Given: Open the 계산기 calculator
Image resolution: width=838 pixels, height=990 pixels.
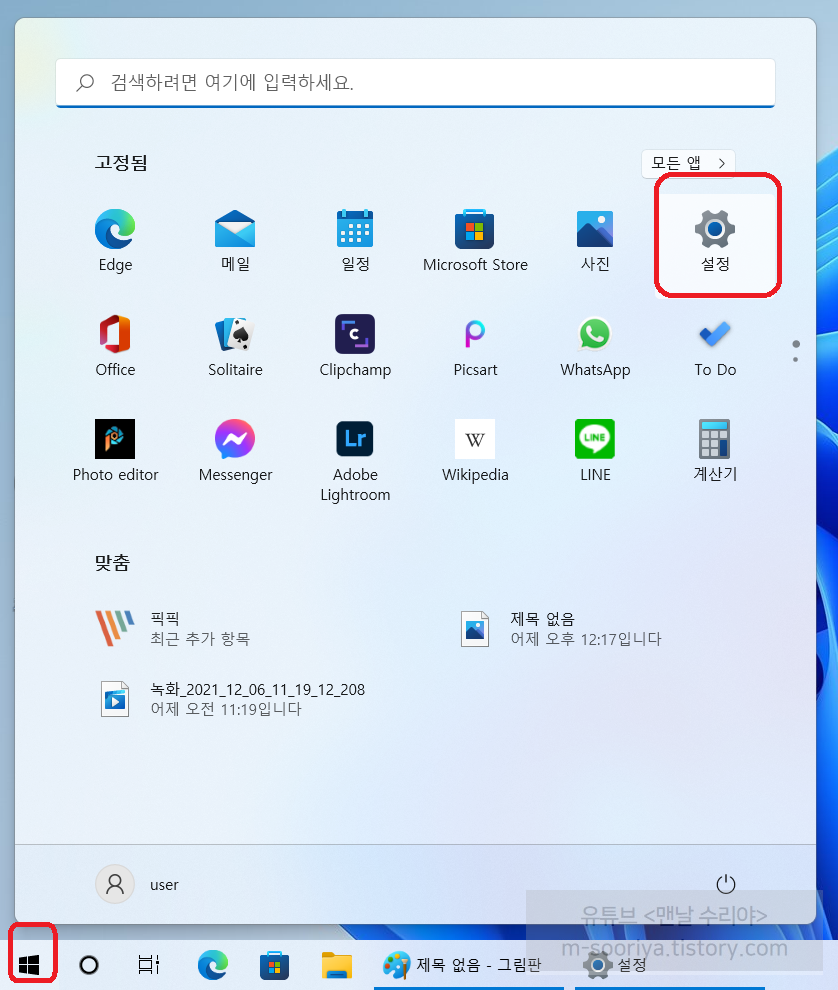Looking at the screenshot, I should 715,451.
